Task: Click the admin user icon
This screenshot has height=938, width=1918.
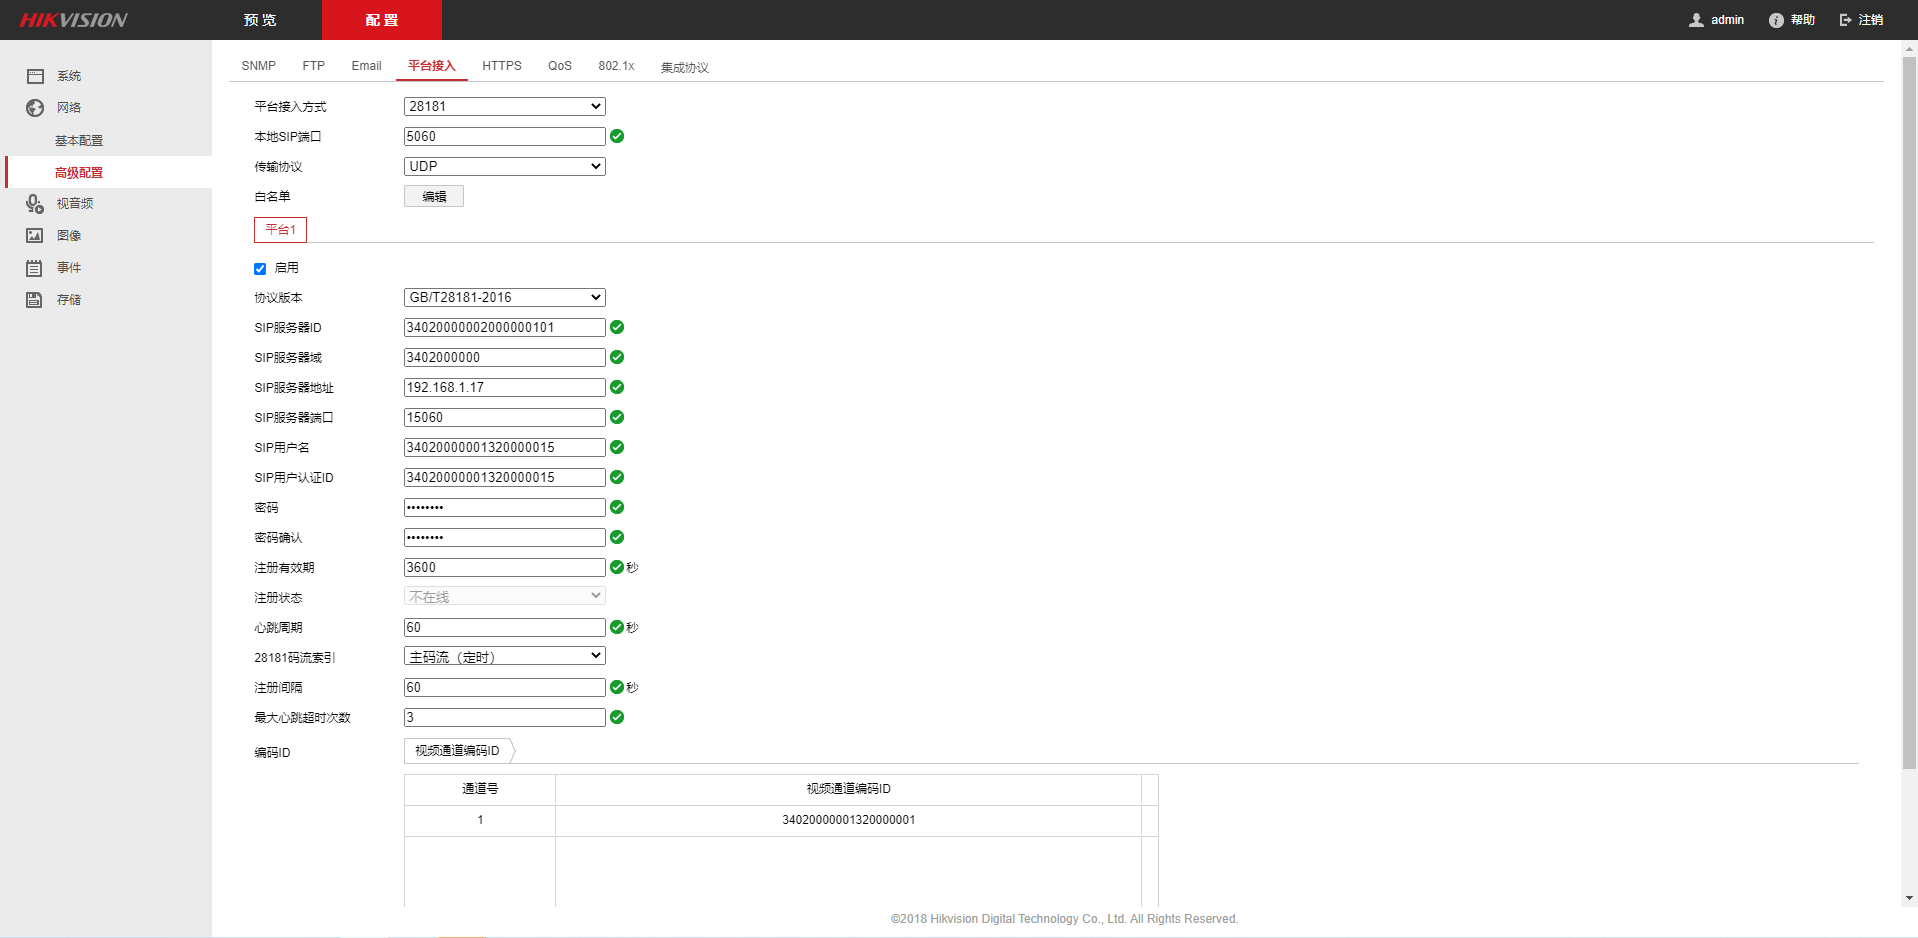Action: tap(1696, 20)
